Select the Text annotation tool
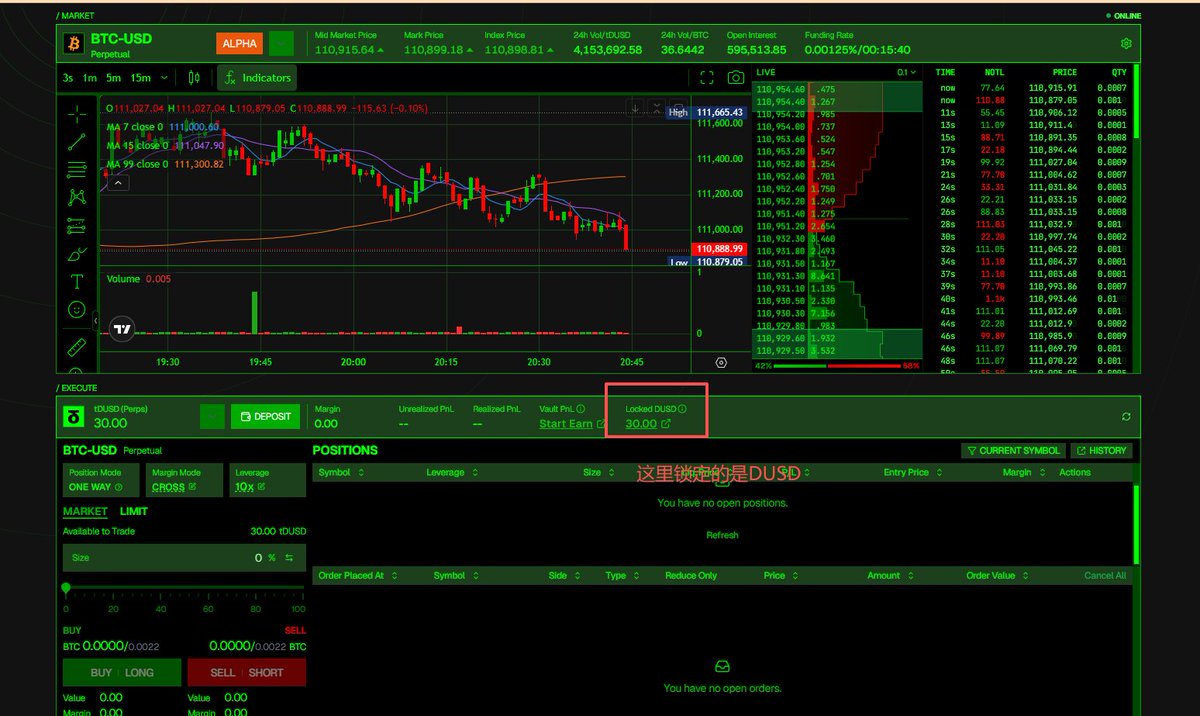The height and width of the screenshot is (716, 1200). [77, 282]
